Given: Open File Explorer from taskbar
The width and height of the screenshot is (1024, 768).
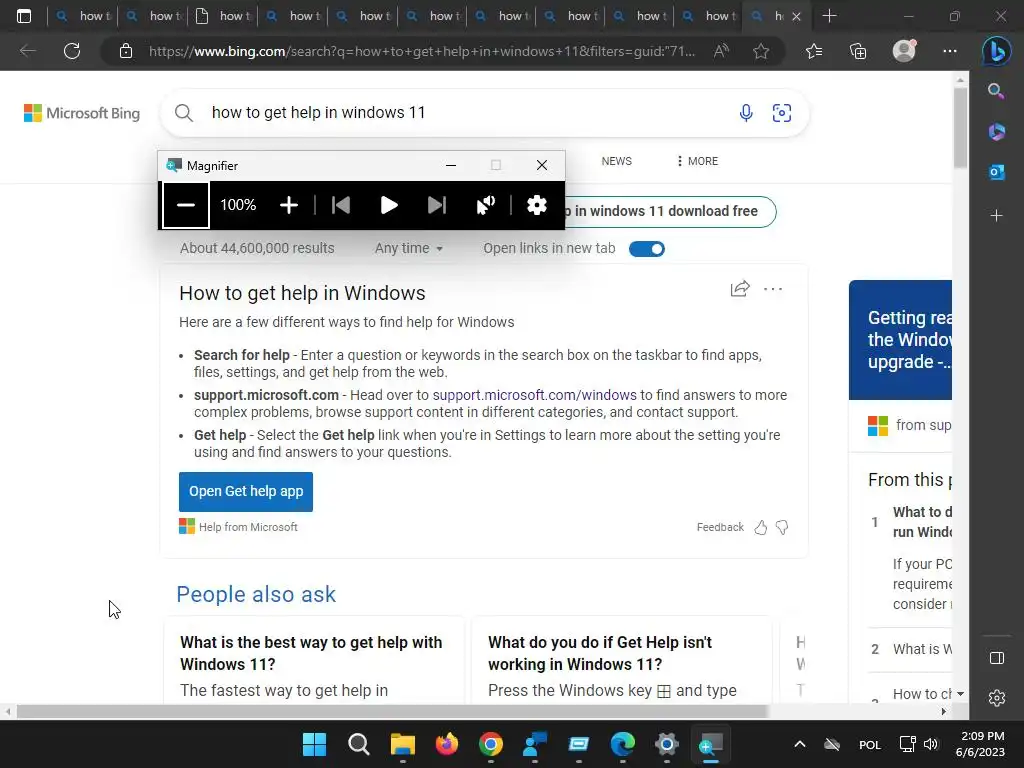Looking at the screenshot, I should coord(403,744).
